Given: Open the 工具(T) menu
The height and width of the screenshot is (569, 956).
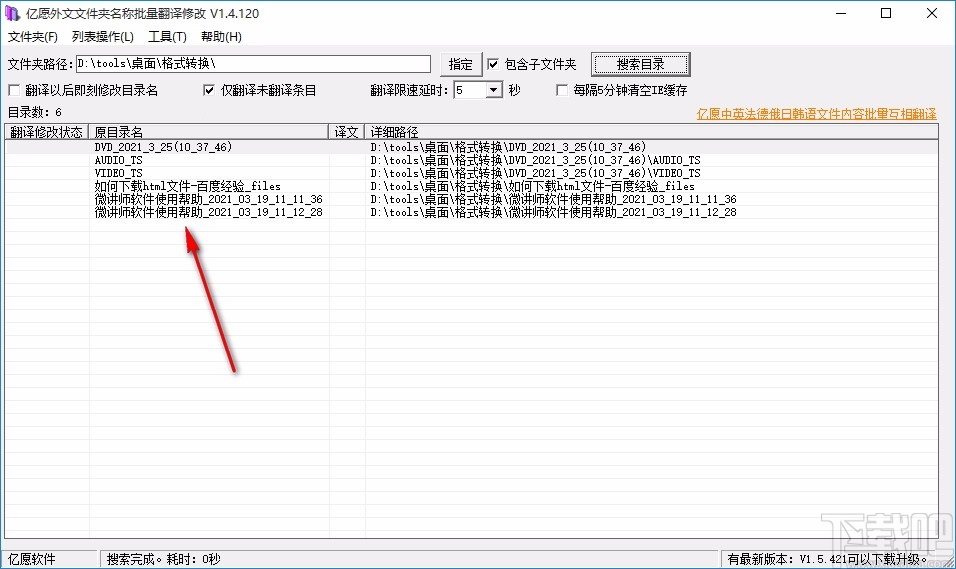Looking at the screenshot, I should pos(167,37).
